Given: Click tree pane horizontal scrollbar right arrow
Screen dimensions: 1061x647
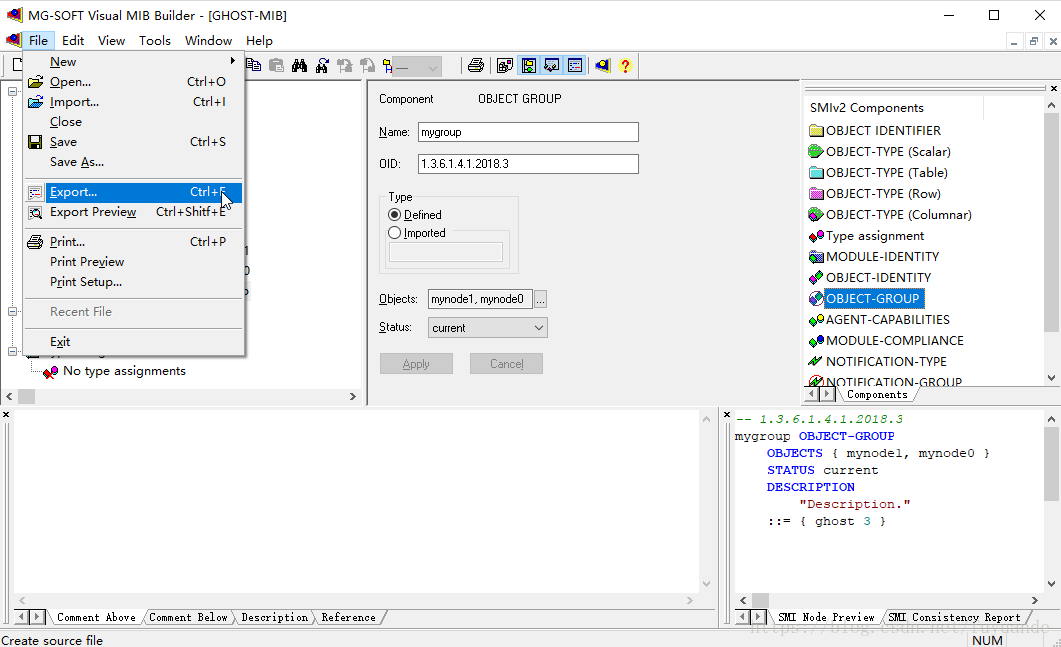Looking at the screenshot, I should (353, 397).
